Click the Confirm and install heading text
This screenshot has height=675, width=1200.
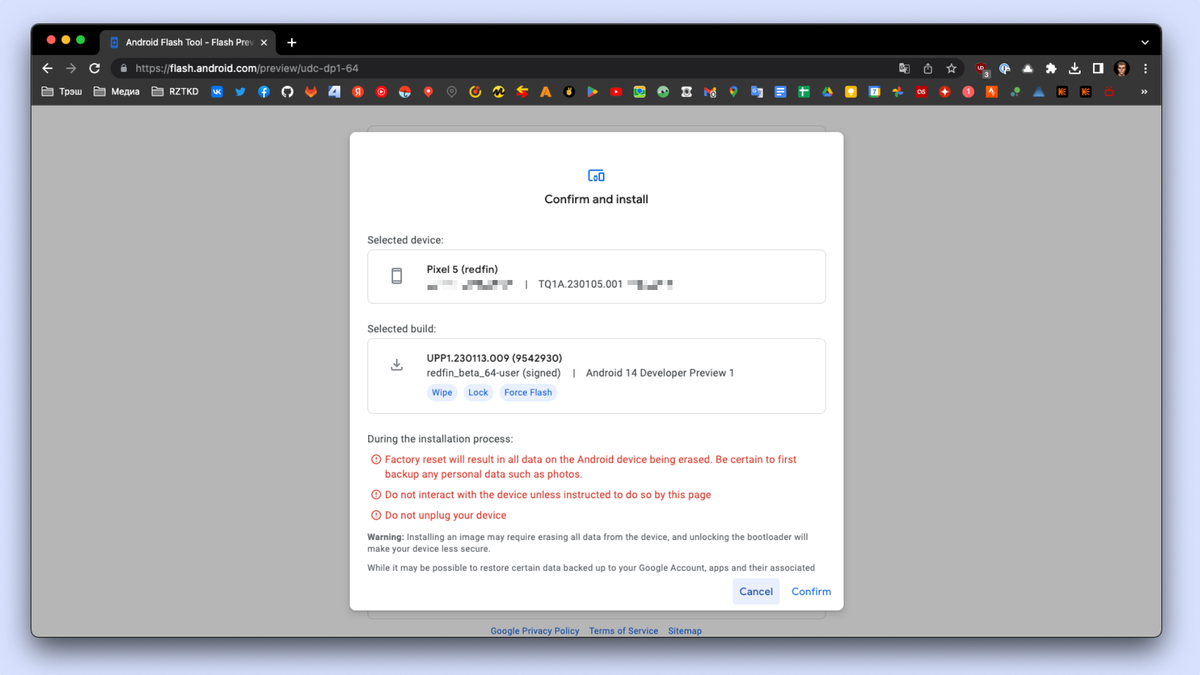[x=596, y=199]
